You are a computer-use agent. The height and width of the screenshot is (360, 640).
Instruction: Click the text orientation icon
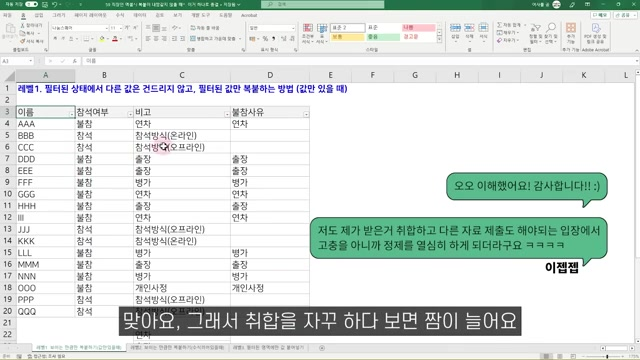[175, 28]
